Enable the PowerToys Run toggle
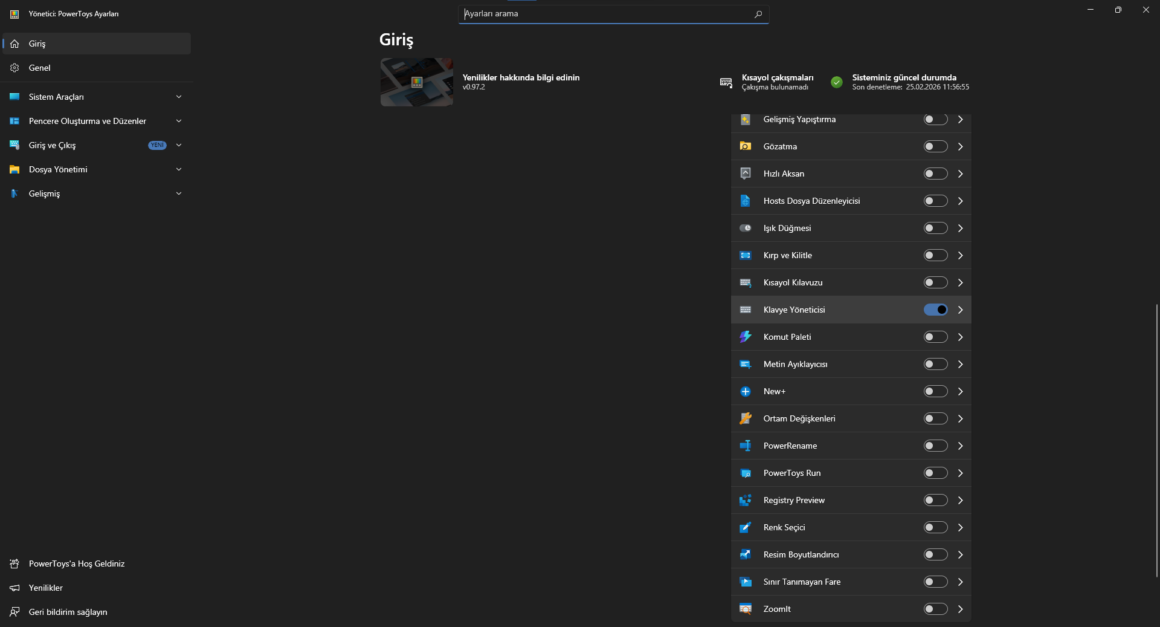The height and width of the screenshot is (627, 1160). point(935,473)
